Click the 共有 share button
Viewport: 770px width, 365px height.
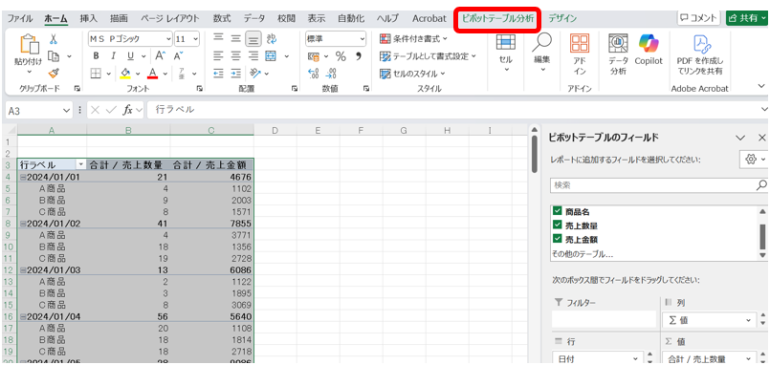pyautogui.click(x=747, y=18)
